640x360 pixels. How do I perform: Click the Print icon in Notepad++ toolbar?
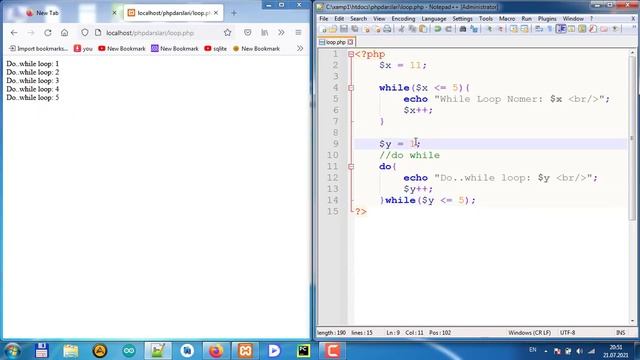click(387, 29)
